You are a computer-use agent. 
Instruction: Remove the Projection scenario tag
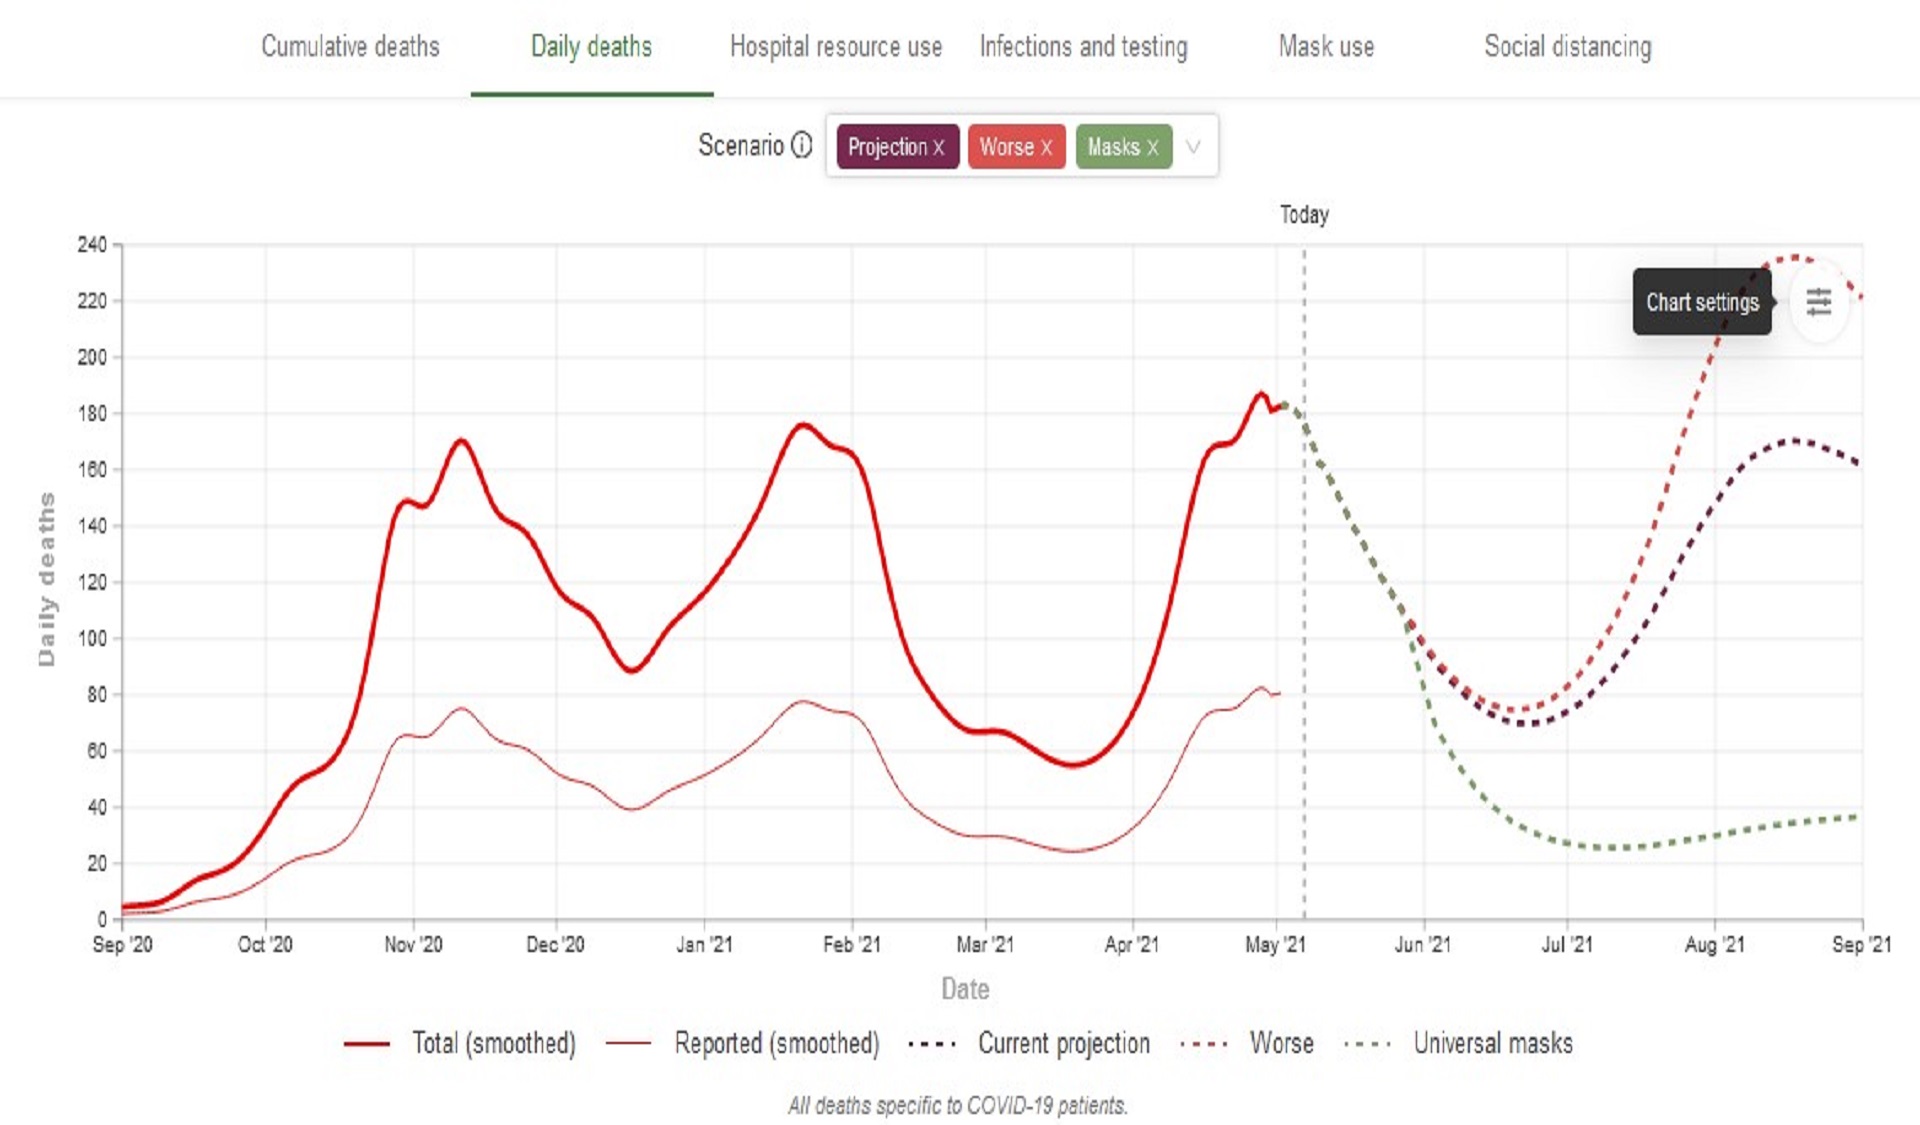938,147
